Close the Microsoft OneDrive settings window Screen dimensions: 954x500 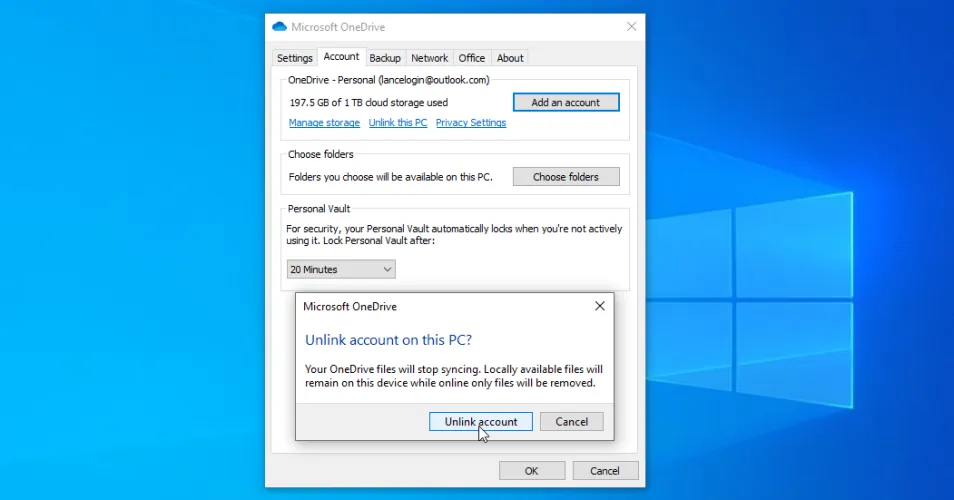631,27
